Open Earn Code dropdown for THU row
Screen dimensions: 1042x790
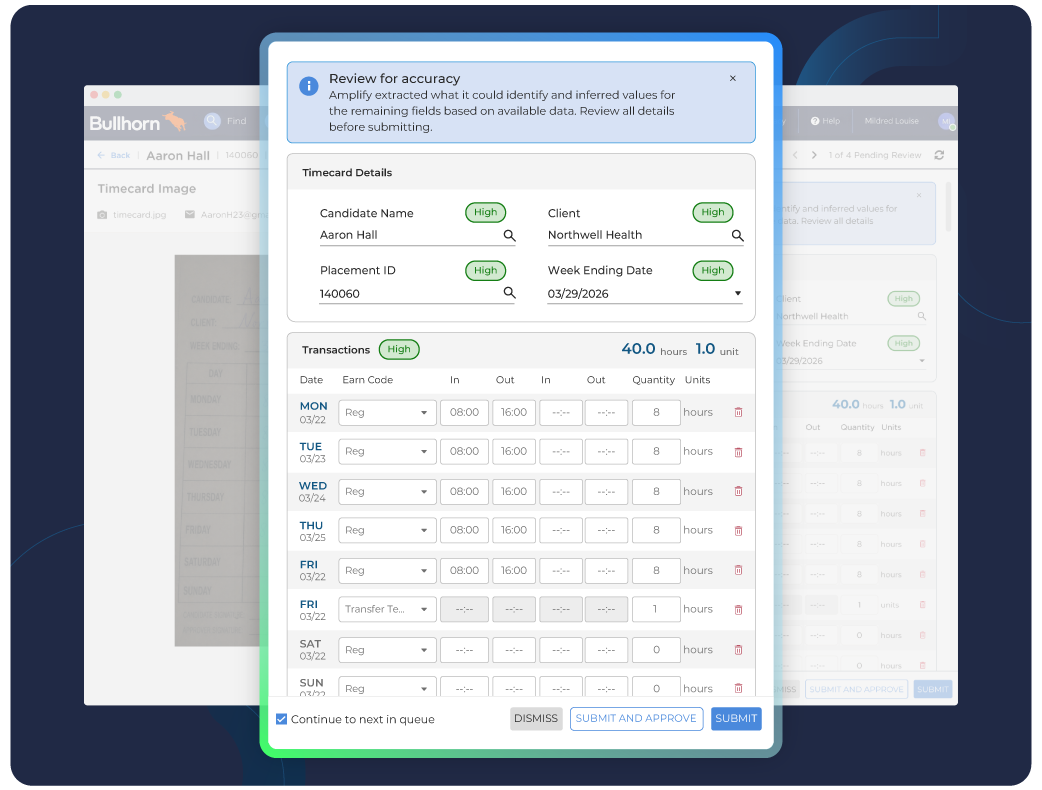(387, 530)
